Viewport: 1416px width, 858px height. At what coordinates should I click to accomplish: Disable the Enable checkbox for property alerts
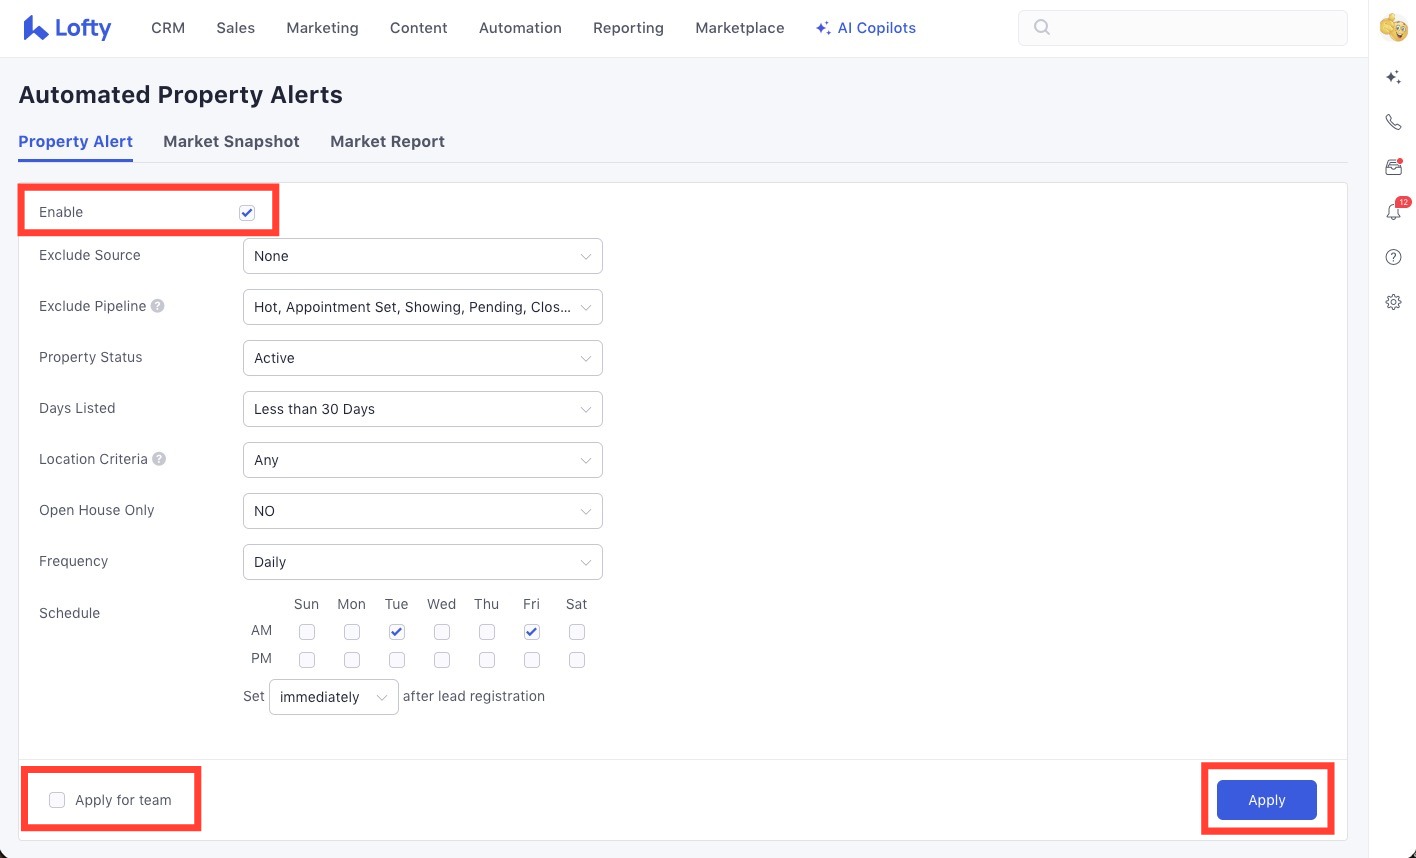(247, 212)
